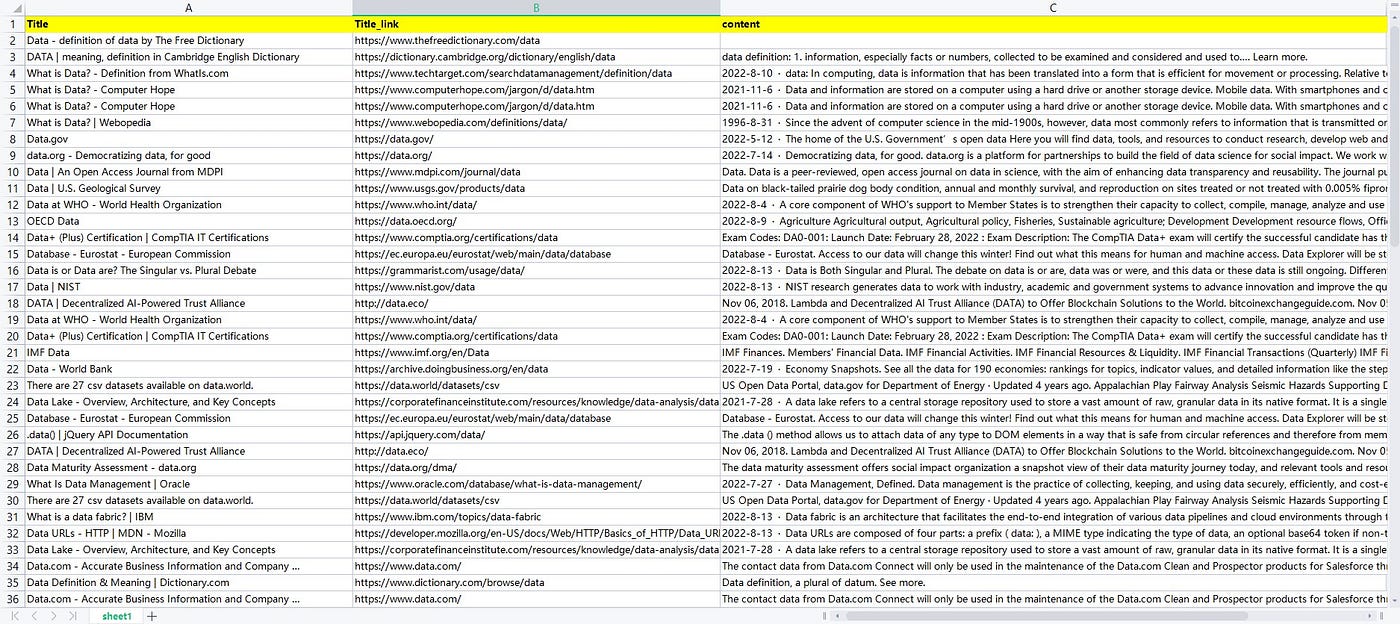Select 'What Is Data Management | Oracle' cell
This screenshot has height=624, width=1400.
[189, 484]
